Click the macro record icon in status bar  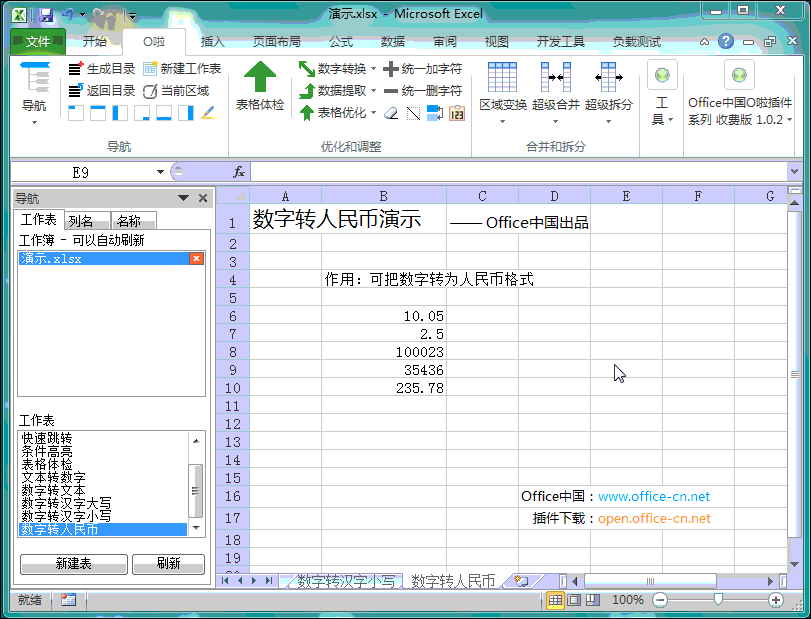[x=68, y=600]
